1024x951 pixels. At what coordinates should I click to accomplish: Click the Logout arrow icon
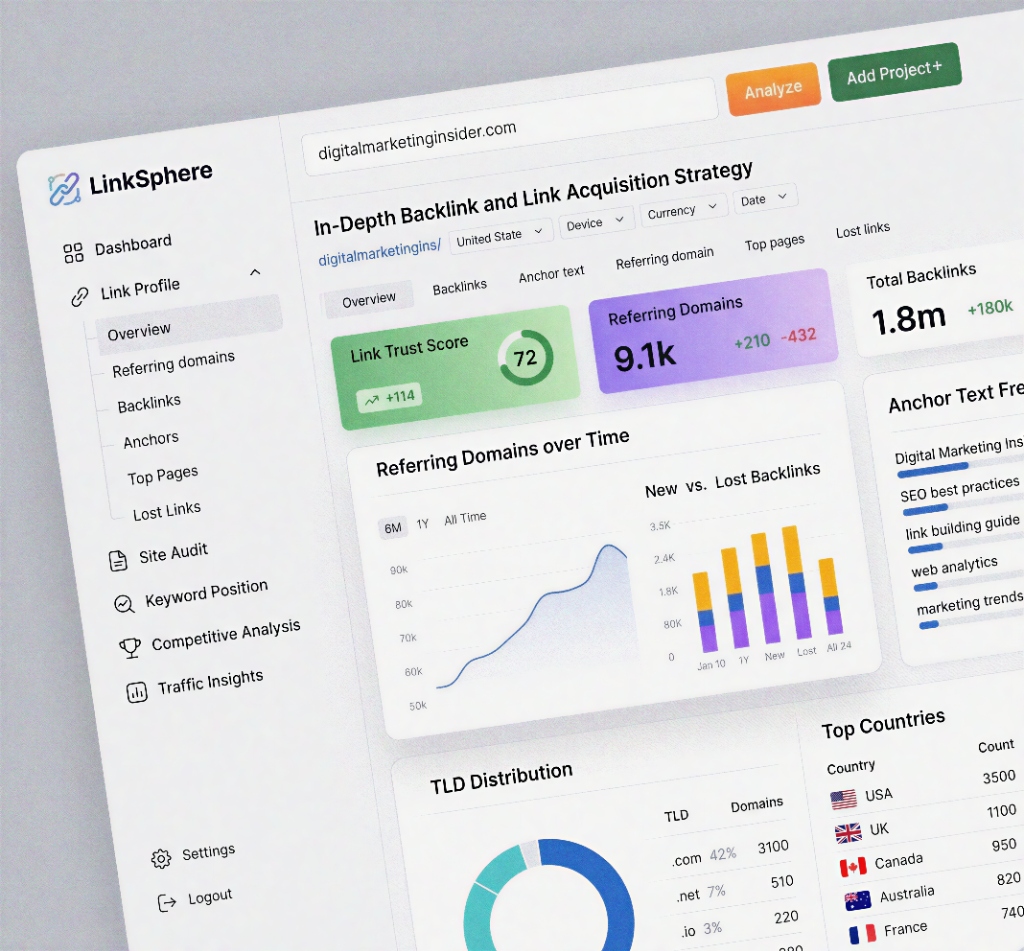pos(167,903)
